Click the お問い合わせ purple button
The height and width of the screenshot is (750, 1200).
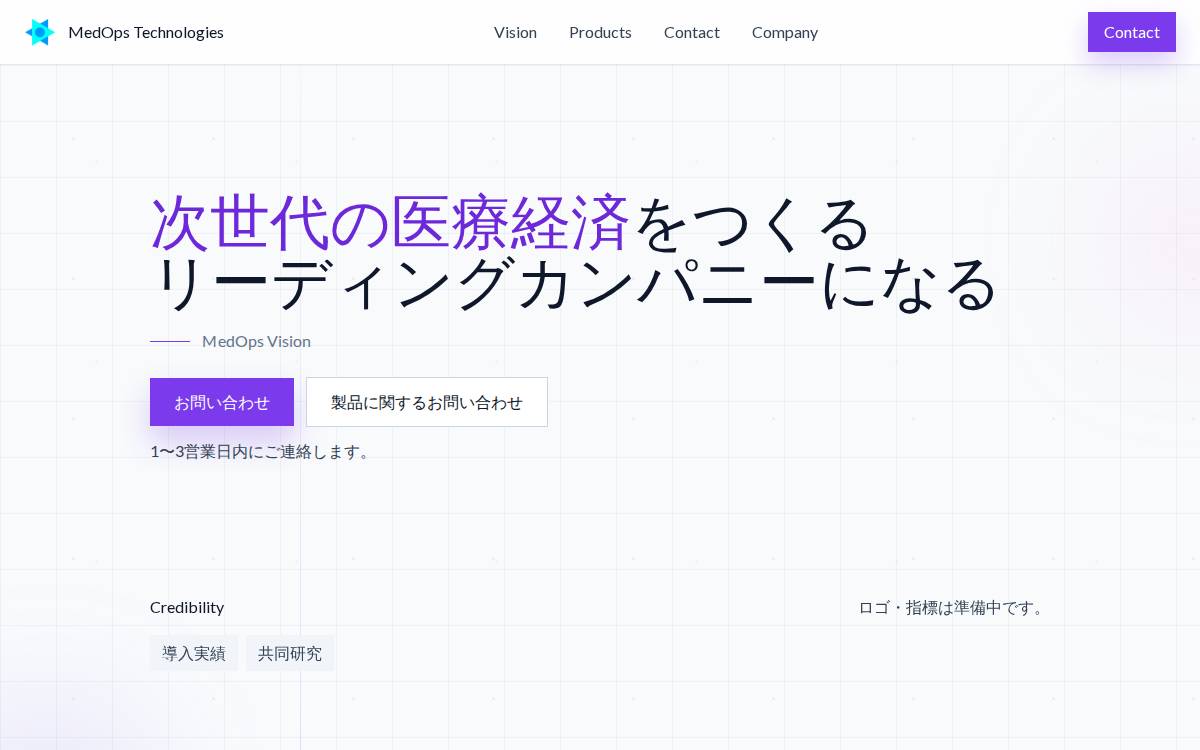click(x=222, y=402)
